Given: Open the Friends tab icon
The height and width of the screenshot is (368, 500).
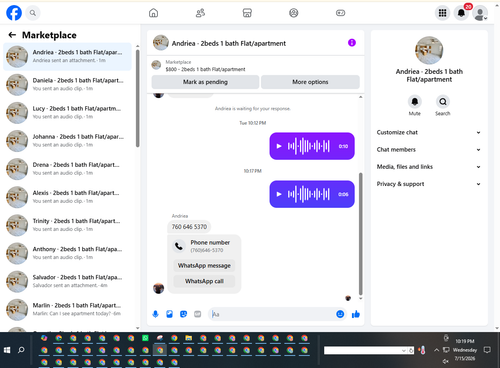Looking at the screenshot, I should 200,13.
